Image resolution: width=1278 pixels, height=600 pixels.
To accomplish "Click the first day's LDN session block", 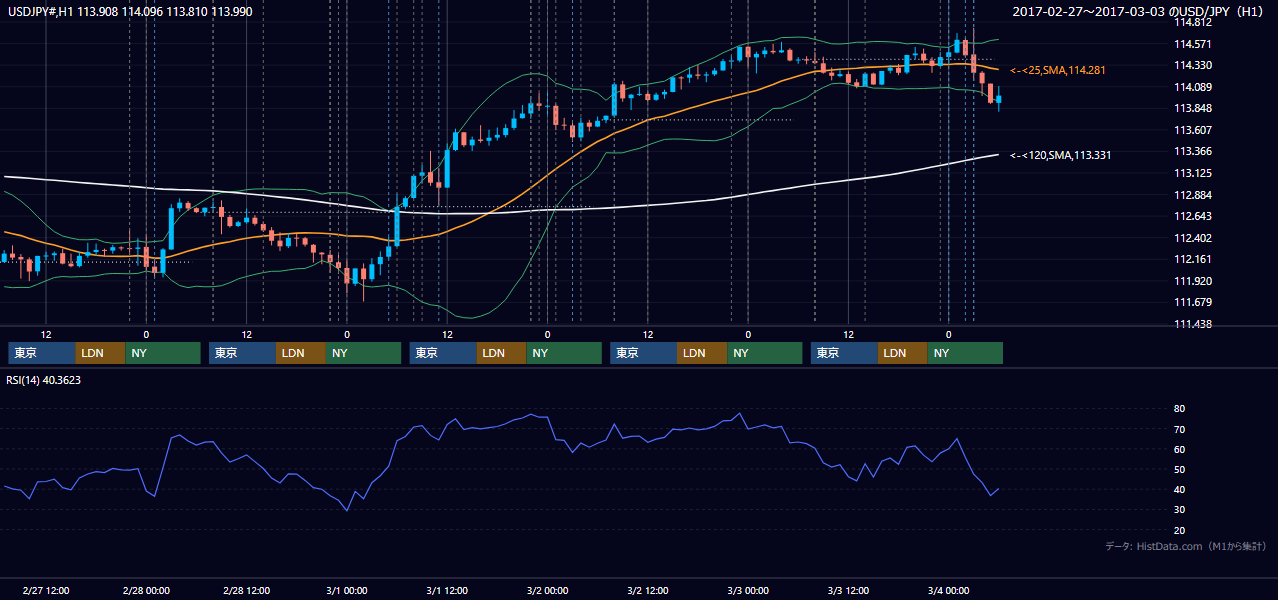I will point(101,353).
